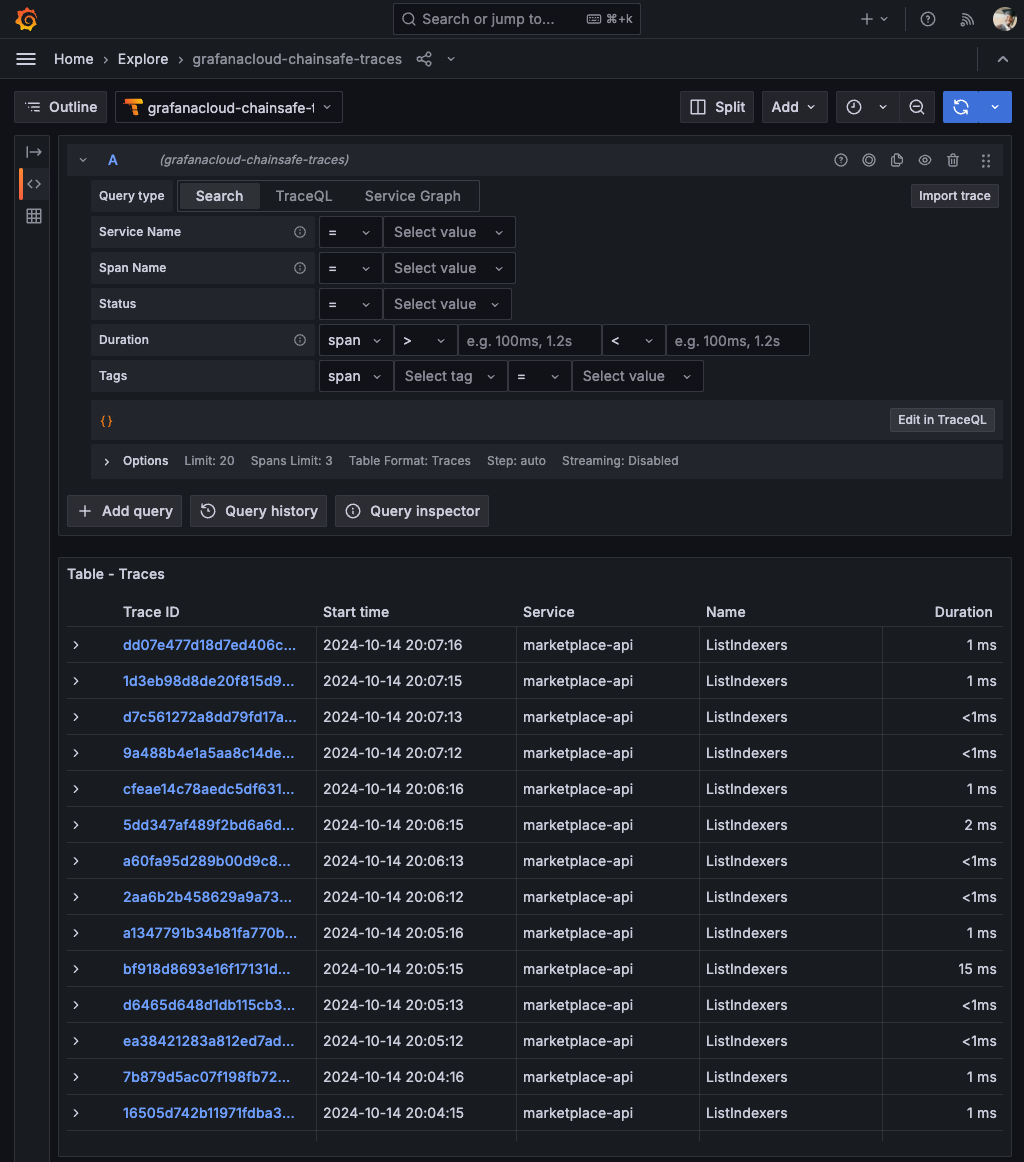The width and height of the screenshot is (1024, 1162).
Task: Duplicate query A using copy icon
Action: [897, 160]
